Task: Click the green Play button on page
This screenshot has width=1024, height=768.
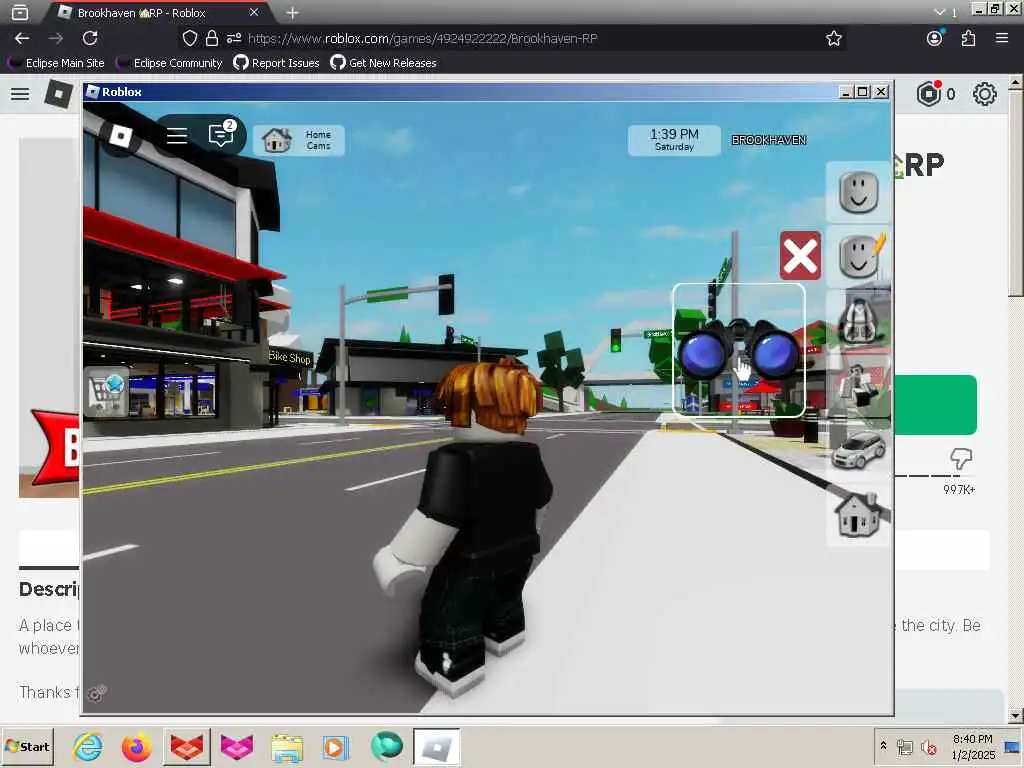Action: tap(935, 405)
